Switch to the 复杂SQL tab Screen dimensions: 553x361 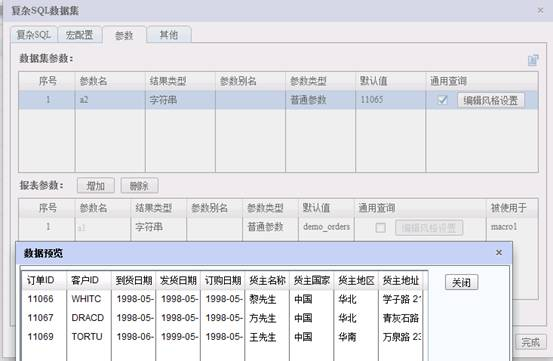click(34, 35)
